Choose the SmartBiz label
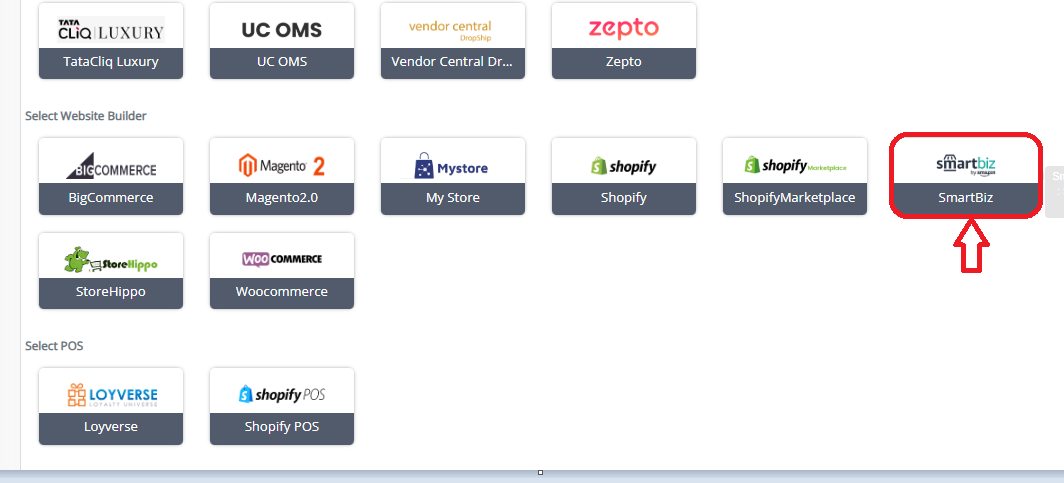This screenshot has width=1064, height=483. point(966,198)
